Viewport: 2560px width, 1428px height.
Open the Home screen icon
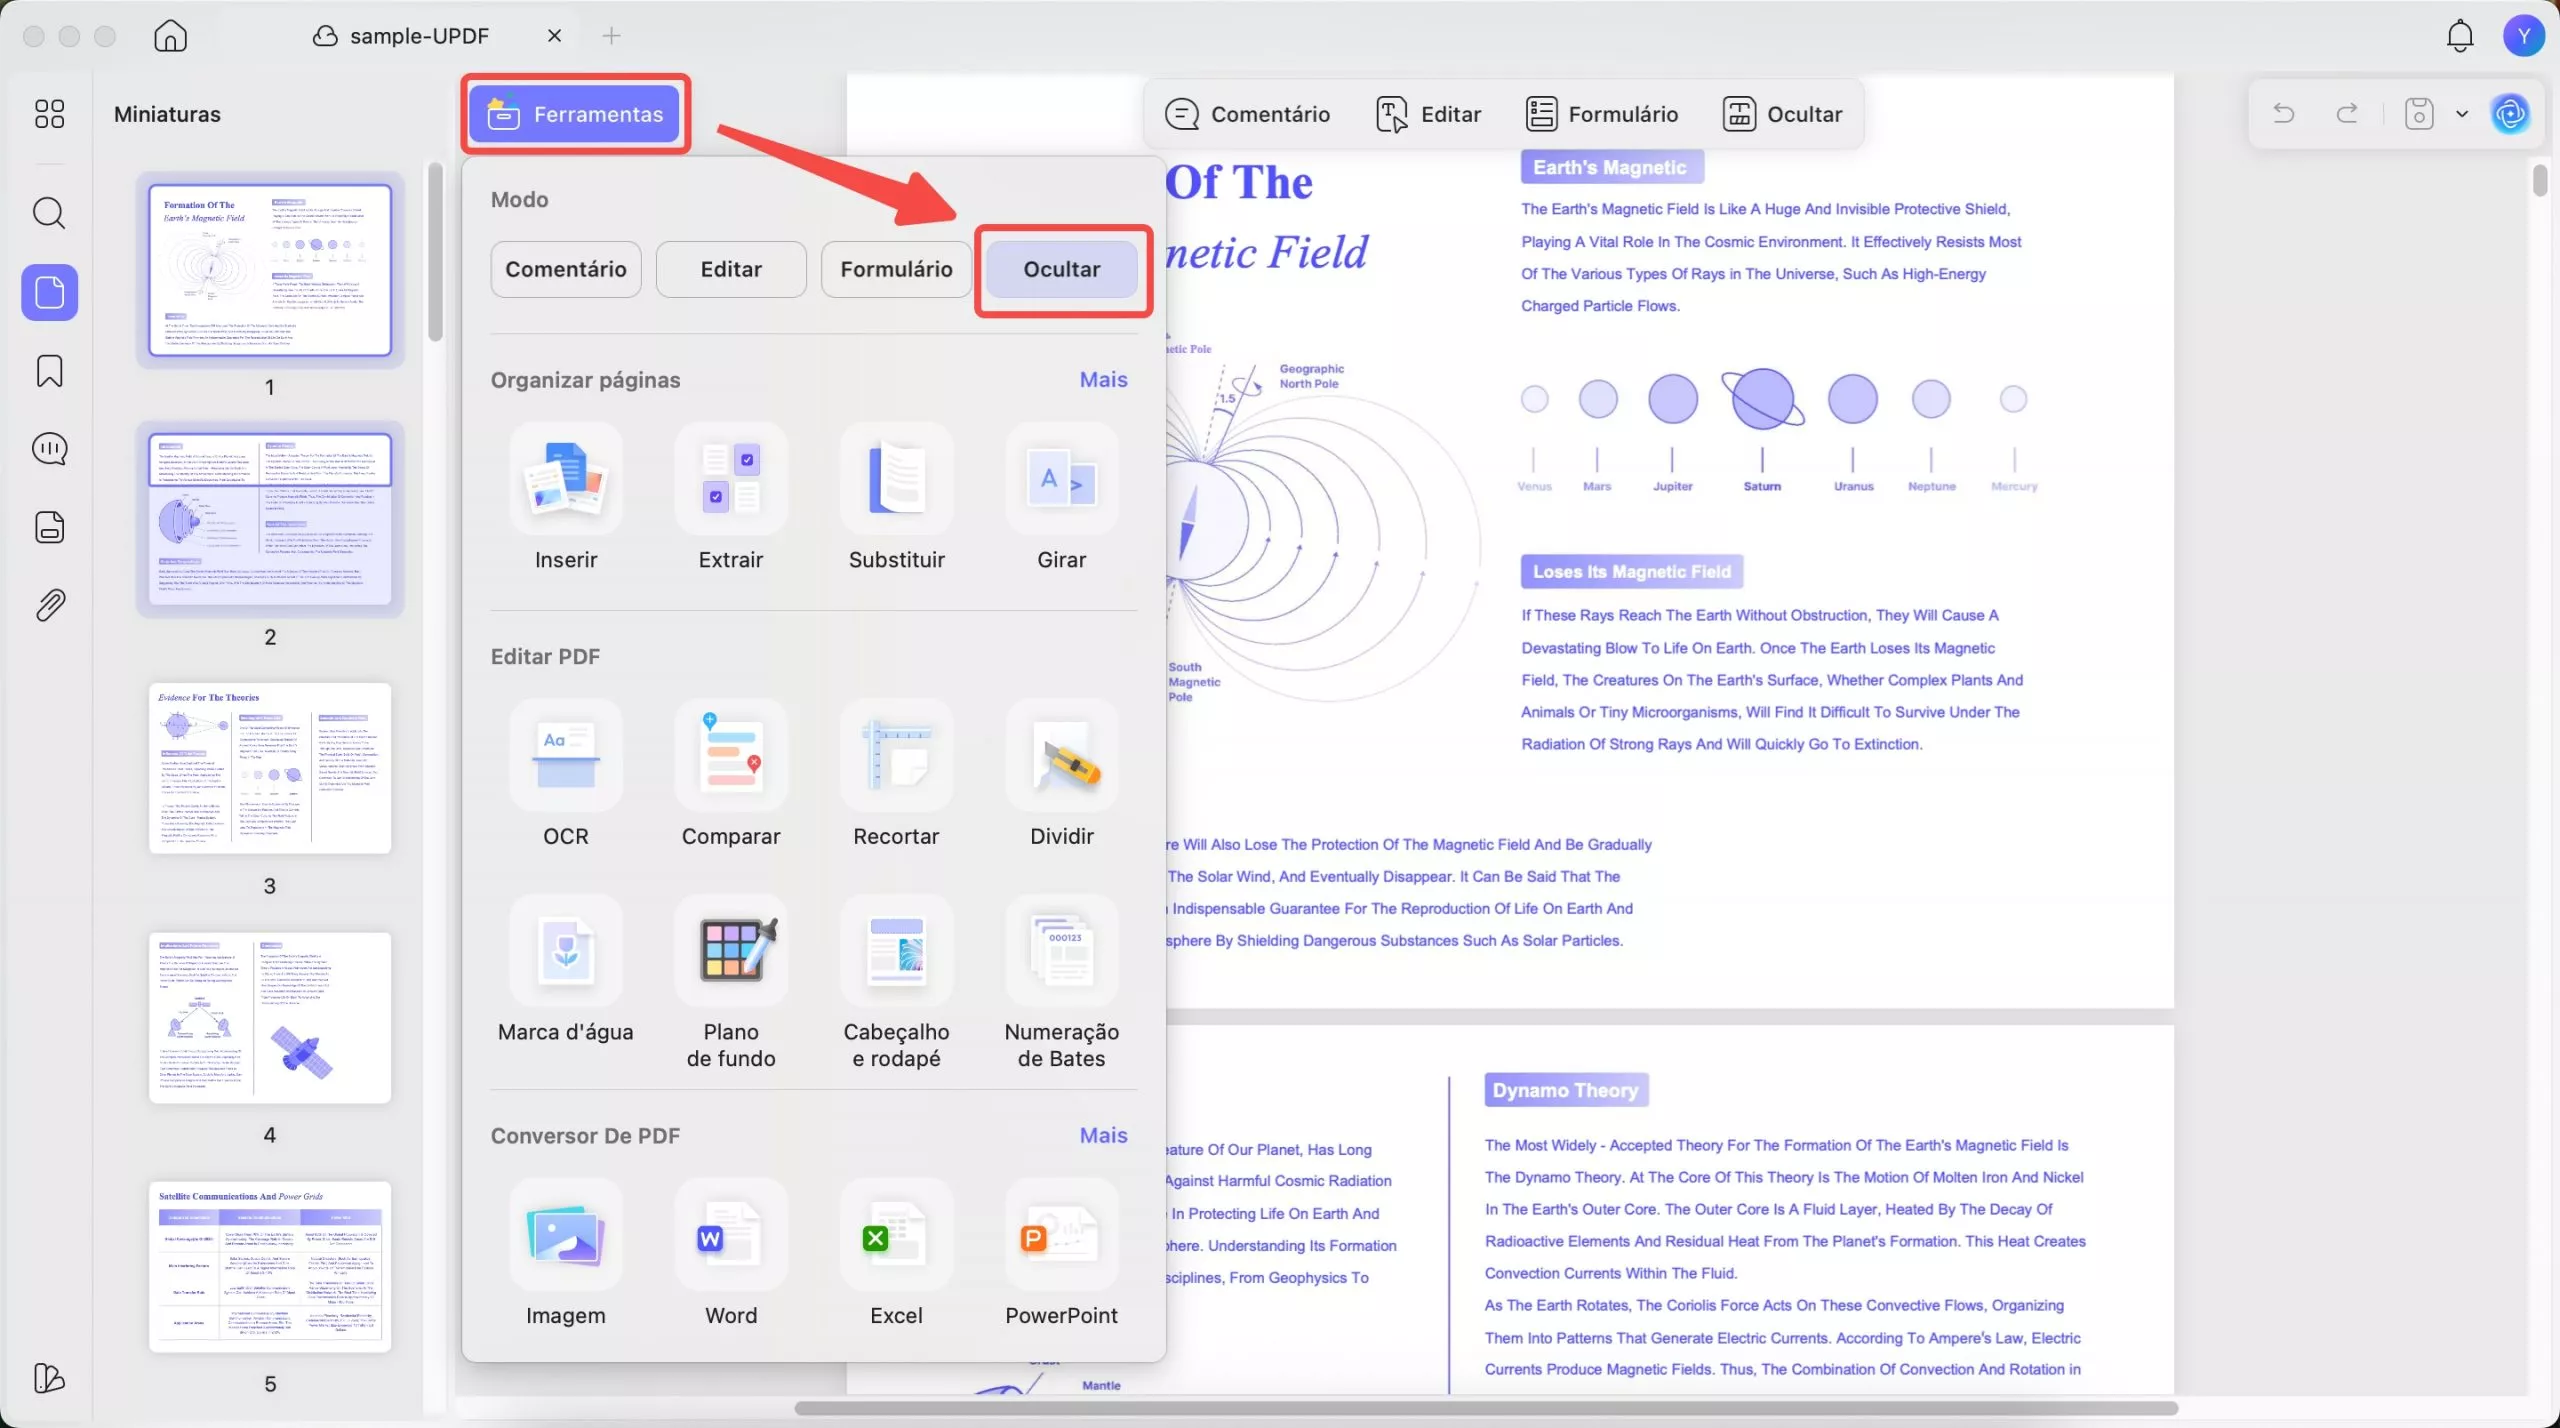171,36
